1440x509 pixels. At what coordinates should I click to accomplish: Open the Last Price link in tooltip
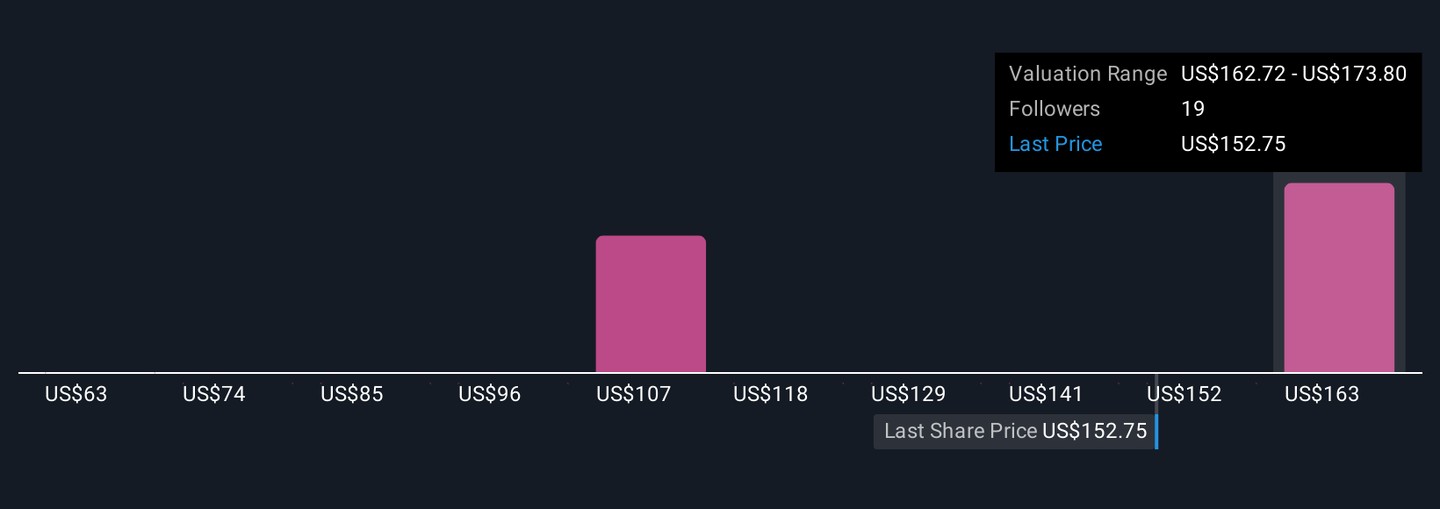tap(1055, 144)
